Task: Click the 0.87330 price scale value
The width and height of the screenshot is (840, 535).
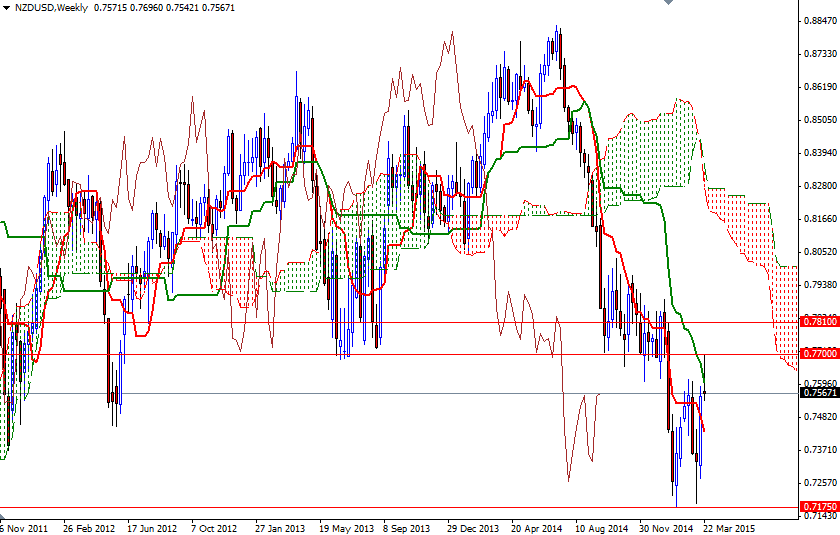Action: [820, 54]
